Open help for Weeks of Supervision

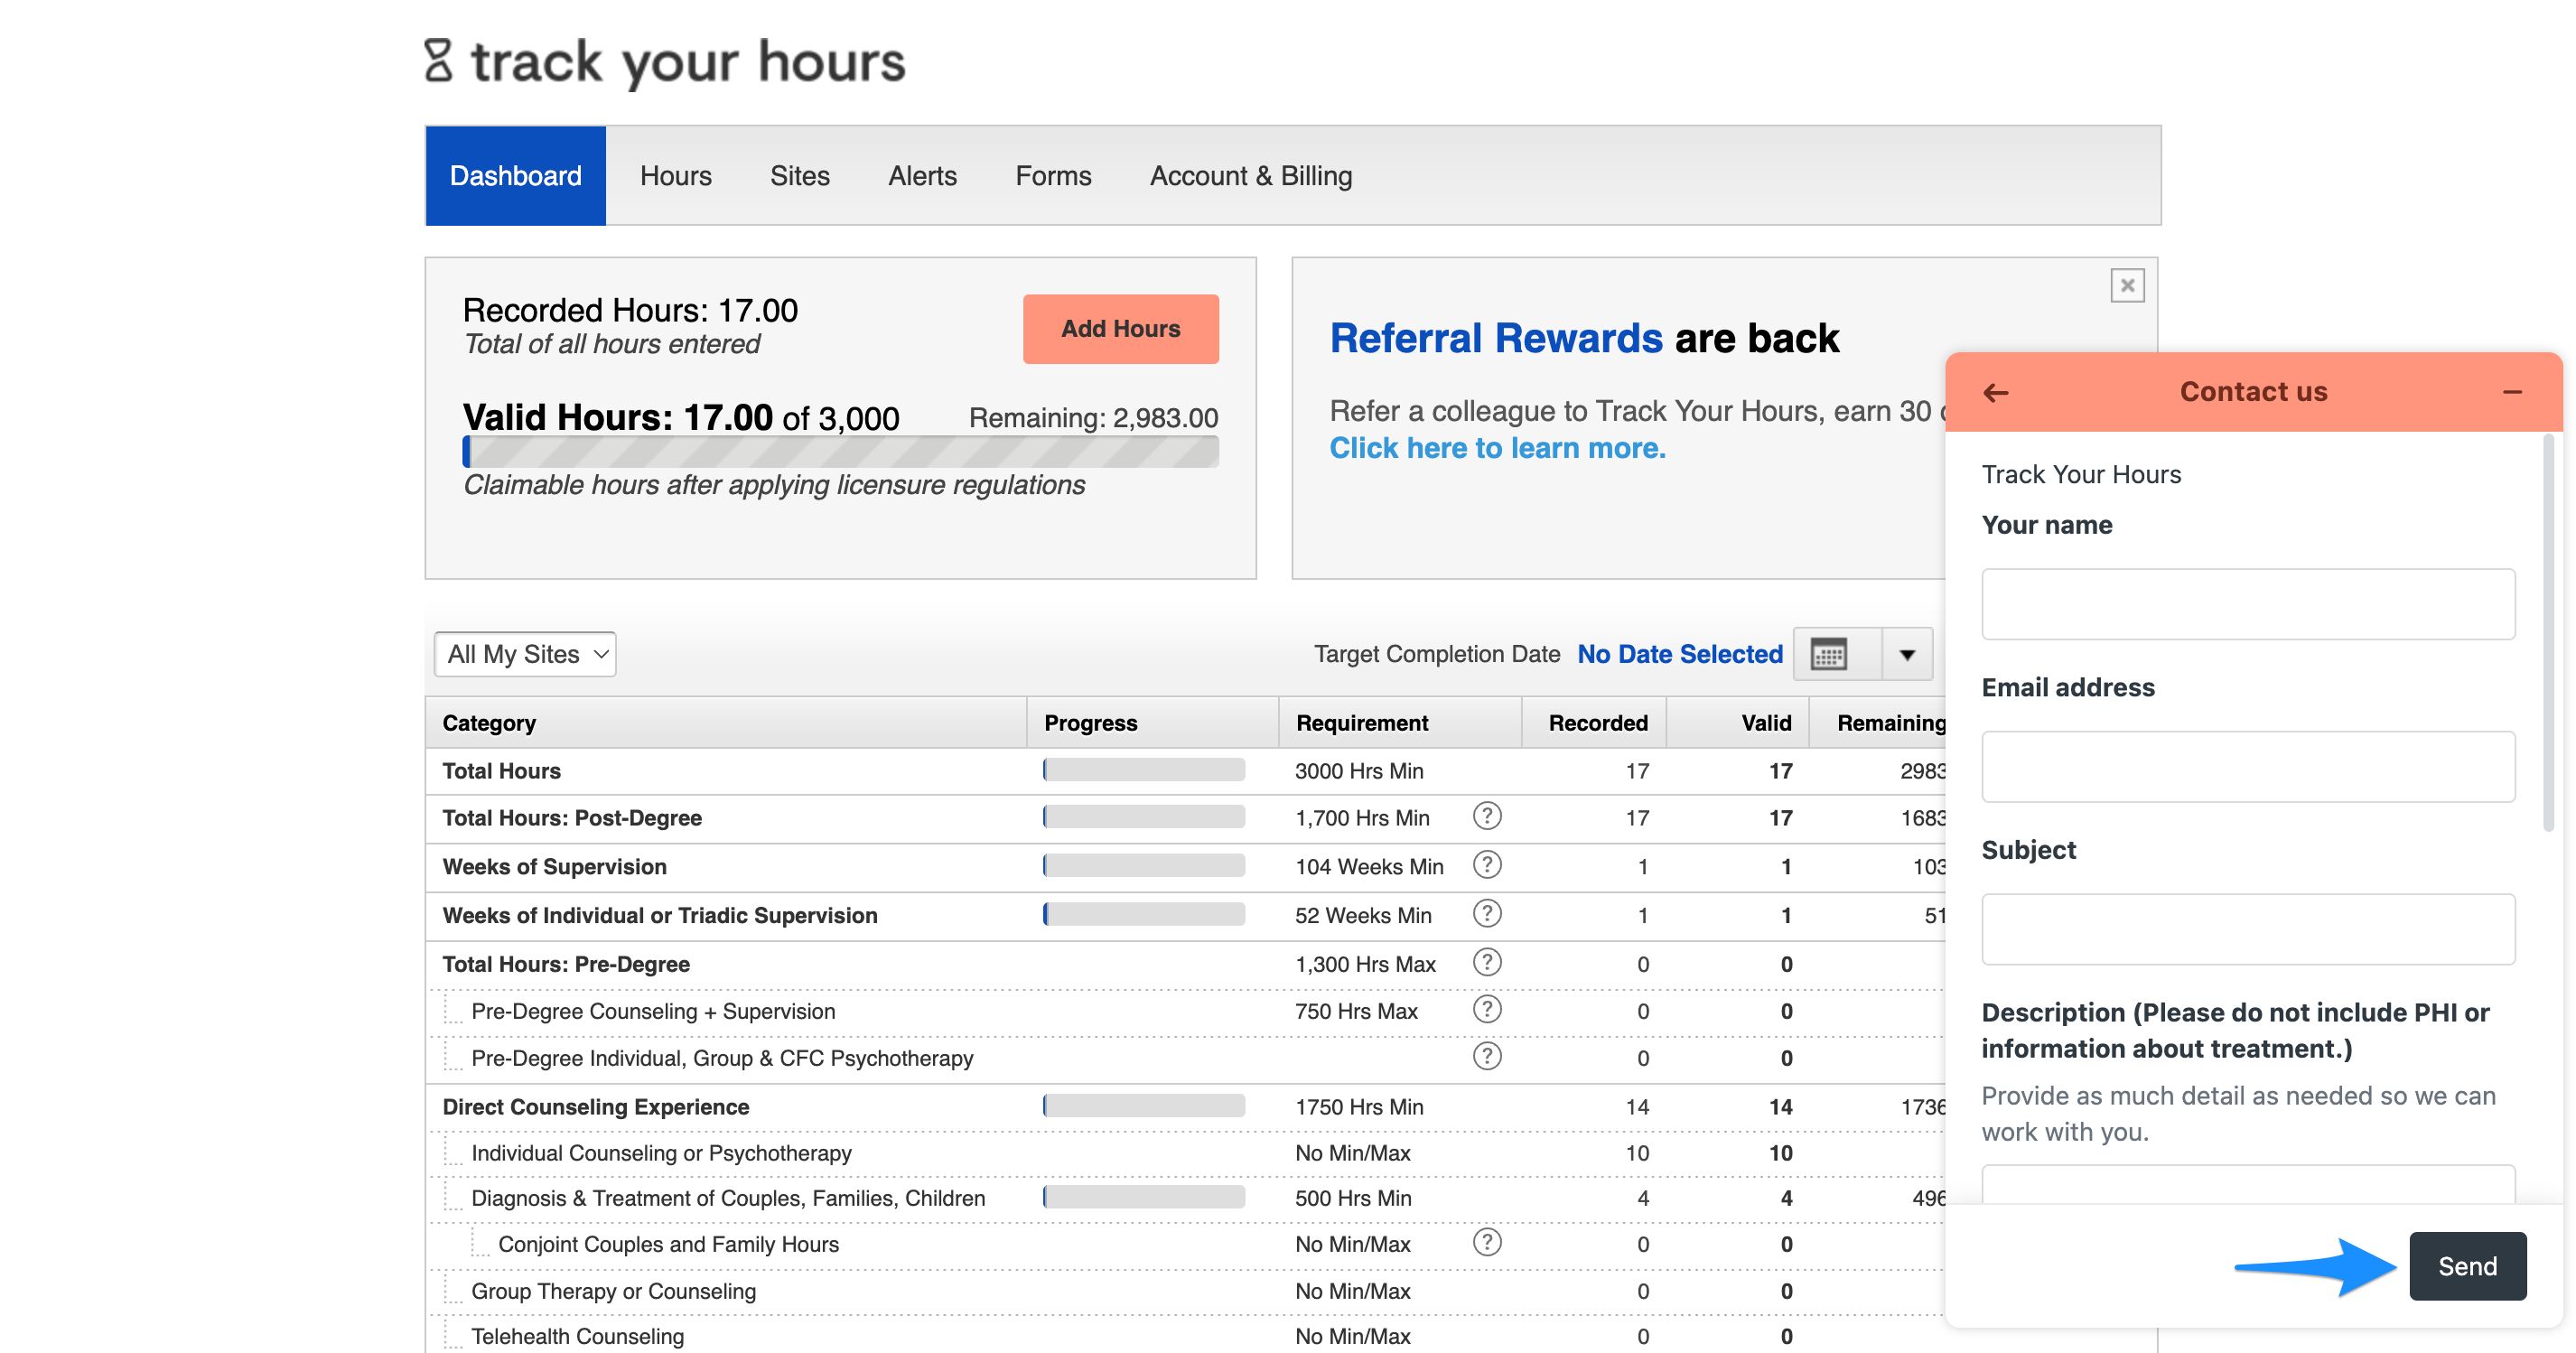[1487, 864]
